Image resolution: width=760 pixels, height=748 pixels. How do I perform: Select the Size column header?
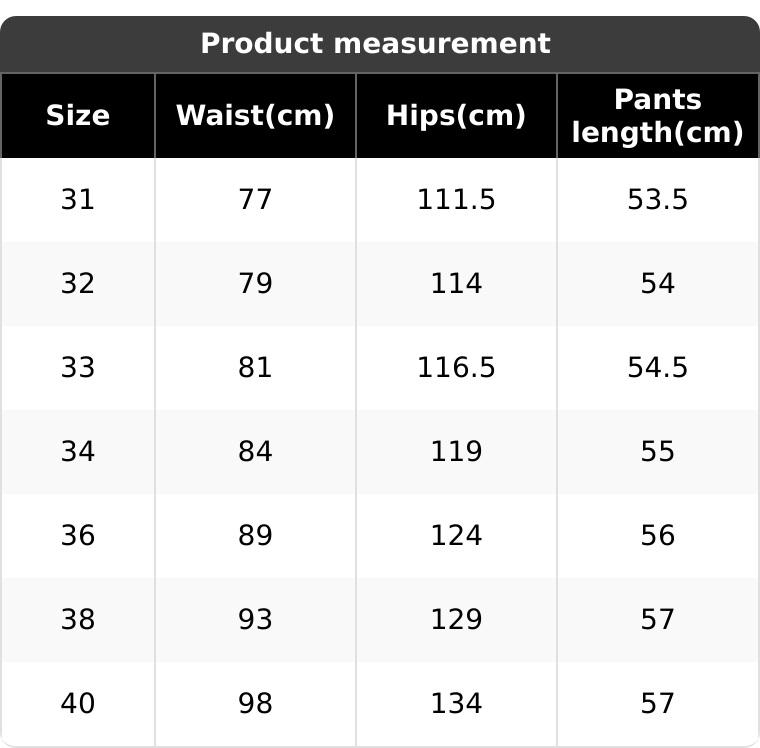[77, 116]
